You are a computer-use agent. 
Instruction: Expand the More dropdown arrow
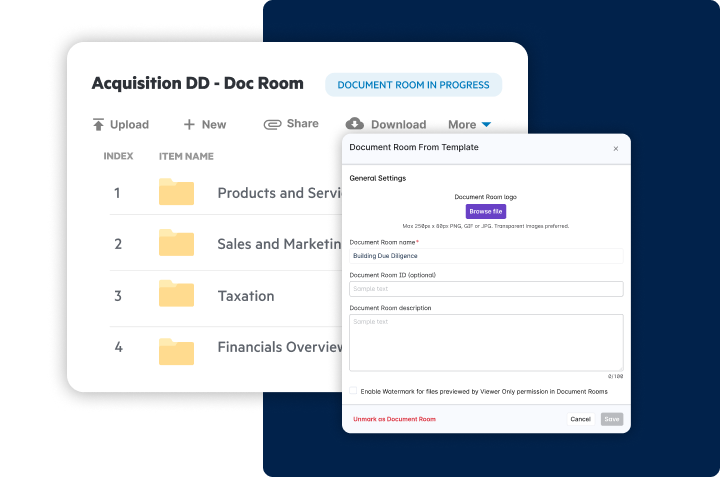486,124
